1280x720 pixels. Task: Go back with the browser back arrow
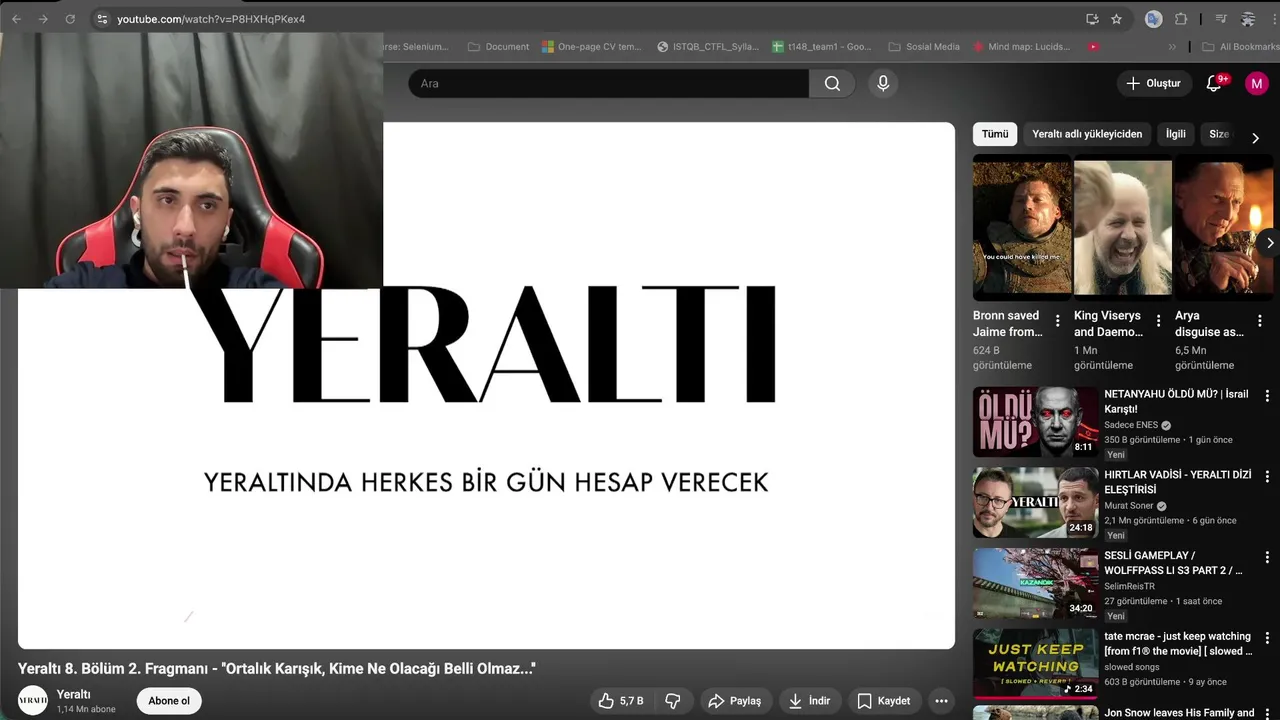click(16, 19)
